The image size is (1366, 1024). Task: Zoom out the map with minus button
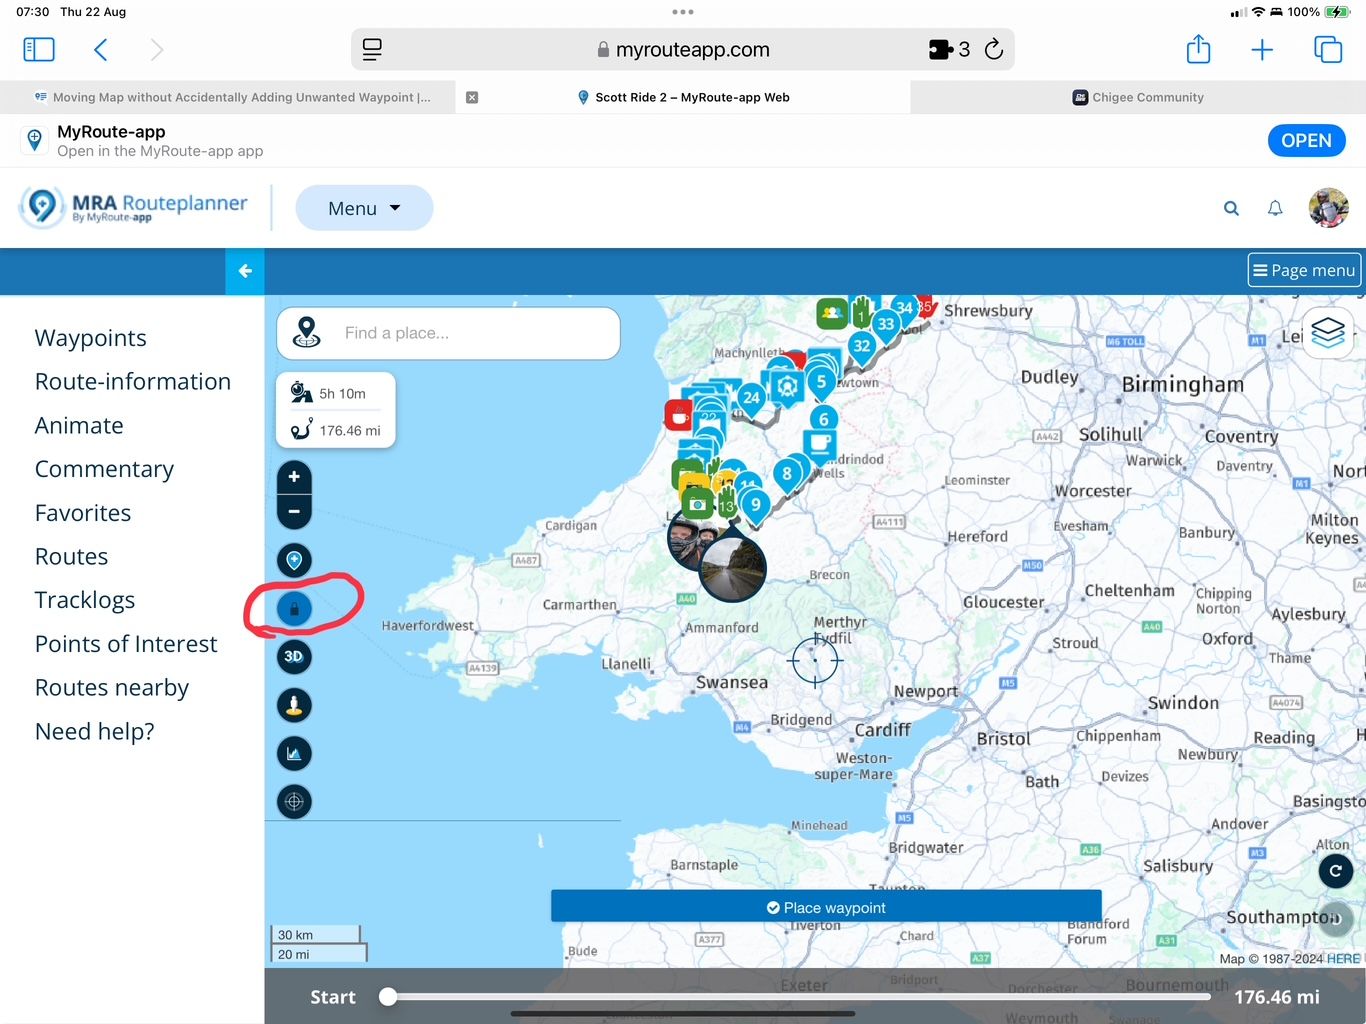point(294,512)
